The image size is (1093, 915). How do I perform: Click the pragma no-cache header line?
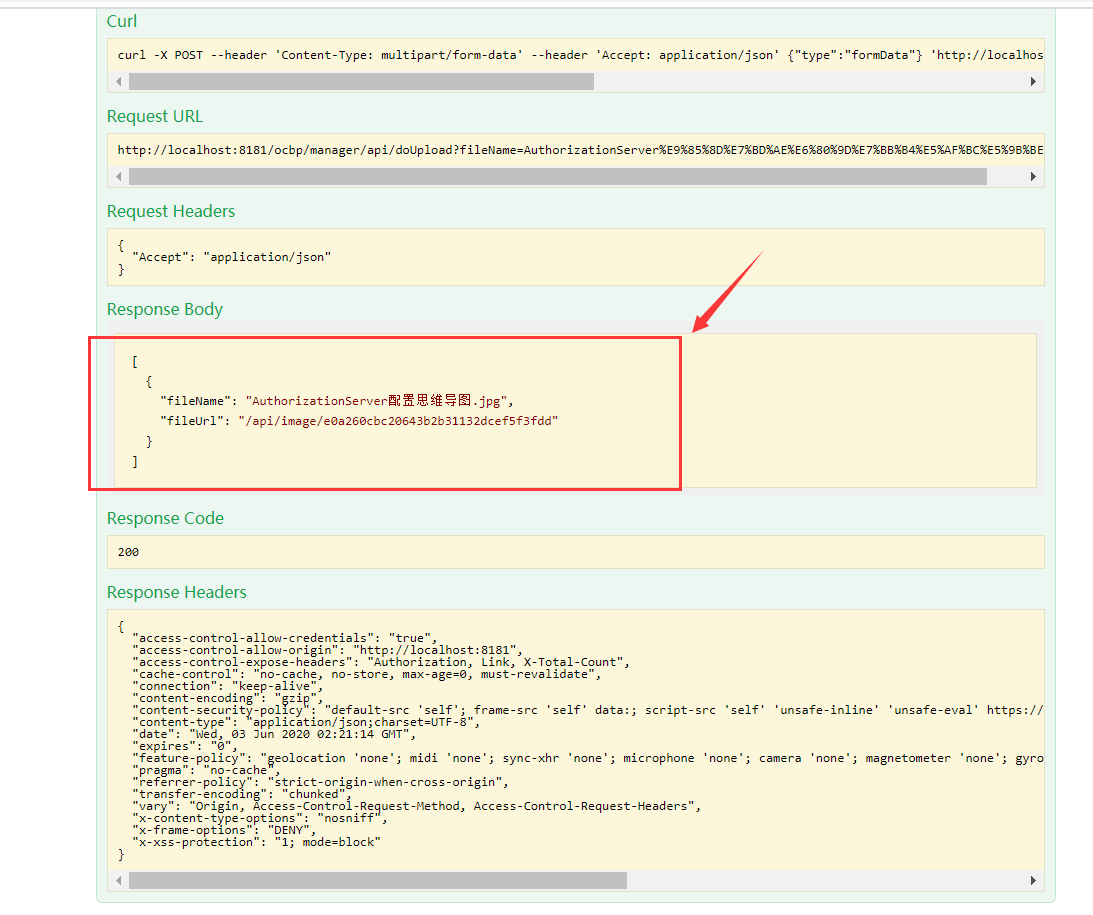(206, 770)
